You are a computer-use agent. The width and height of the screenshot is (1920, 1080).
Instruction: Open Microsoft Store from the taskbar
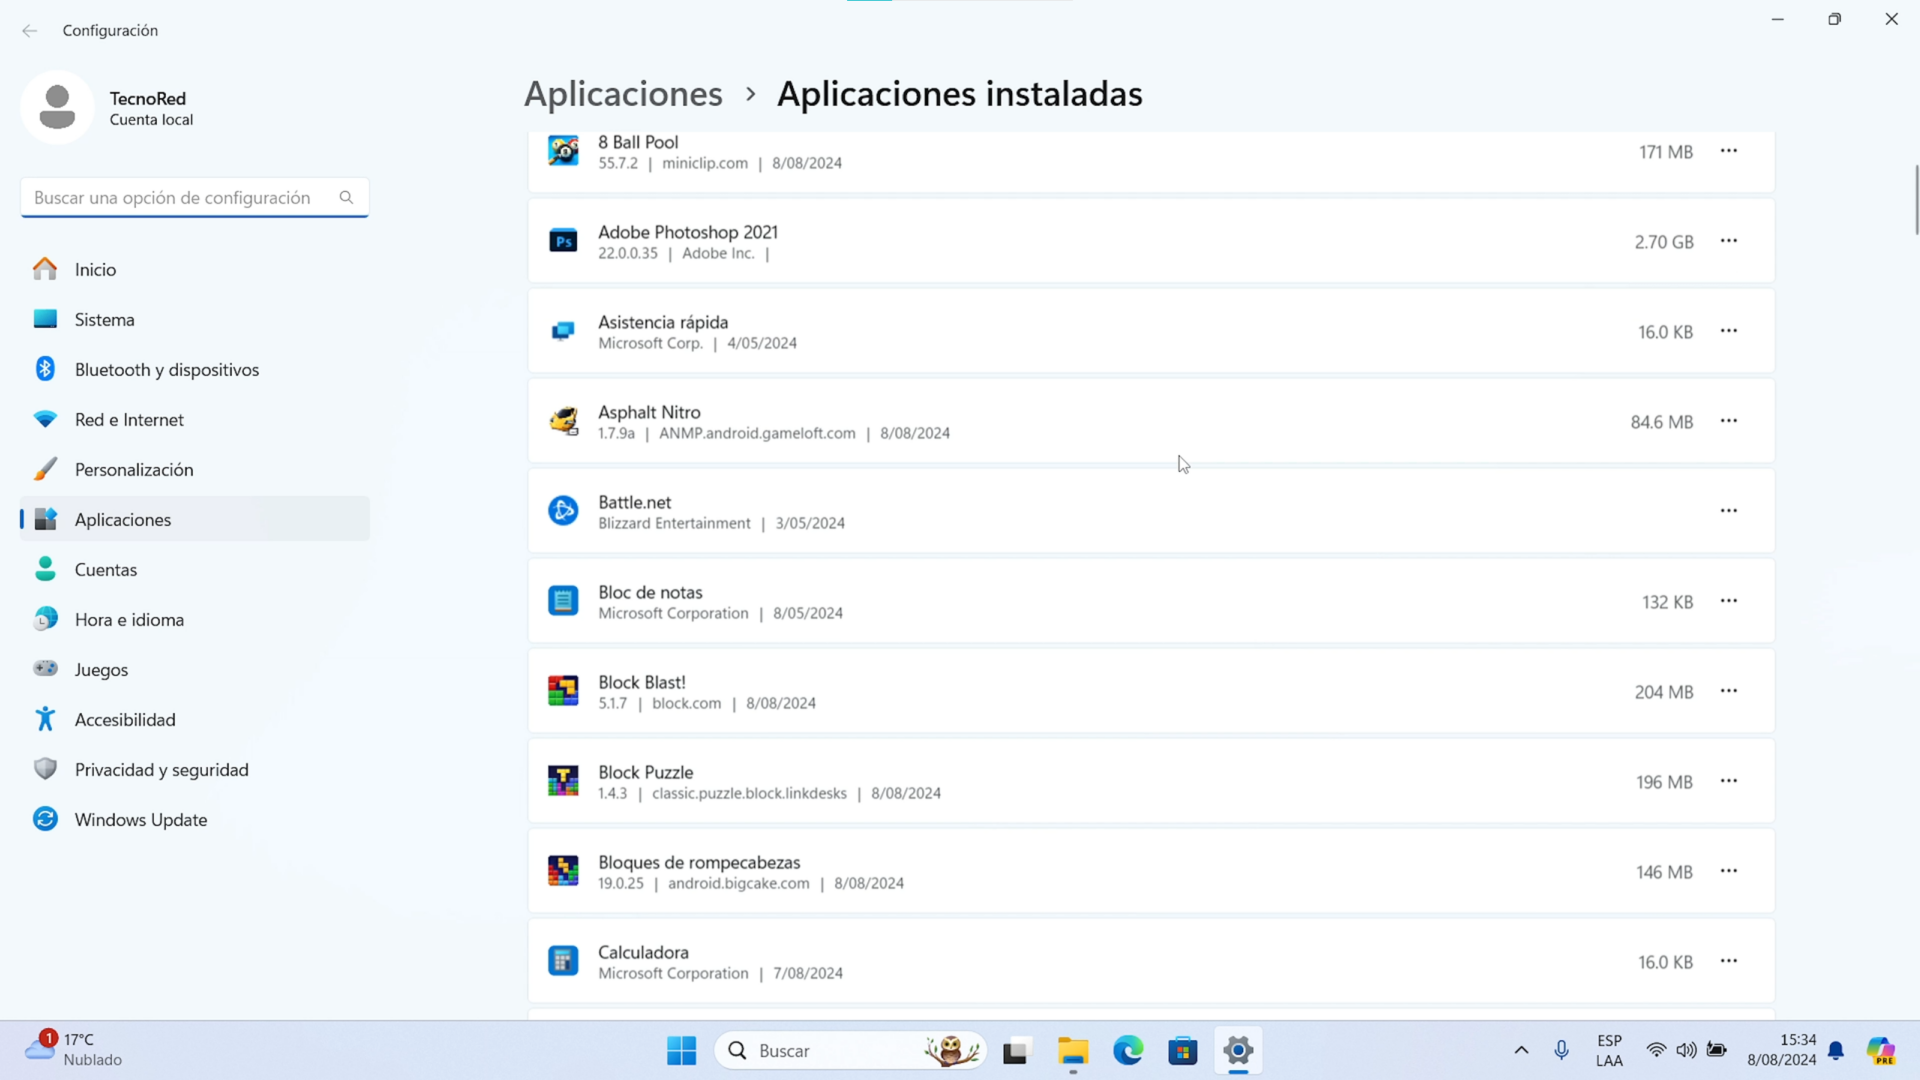coord(1183,1050)
